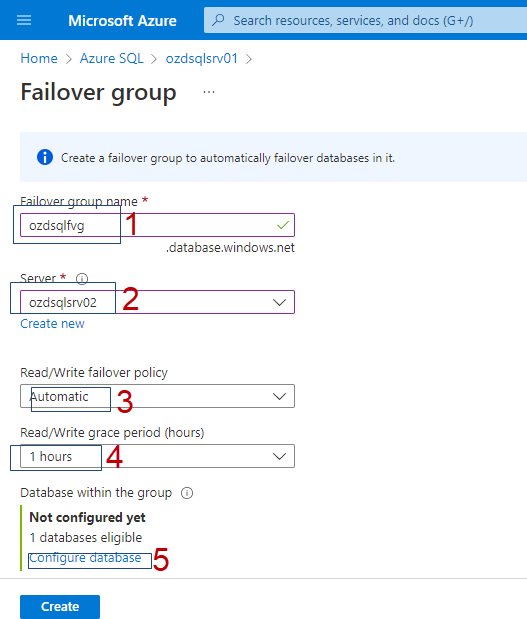Screen dimensions: 527x619
Task: Click the Create button
Action: 60,606
